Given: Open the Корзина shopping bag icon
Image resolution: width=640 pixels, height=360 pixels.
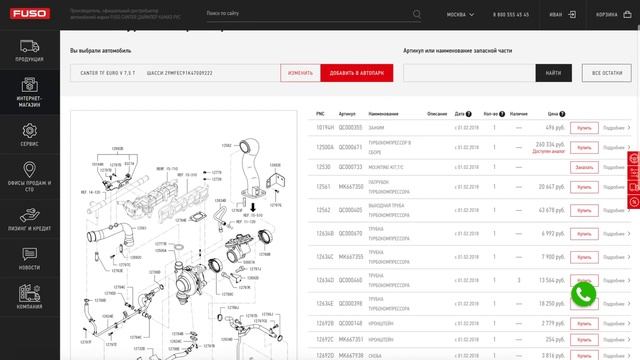Looking at the screenshot, I should coord(627,14).
